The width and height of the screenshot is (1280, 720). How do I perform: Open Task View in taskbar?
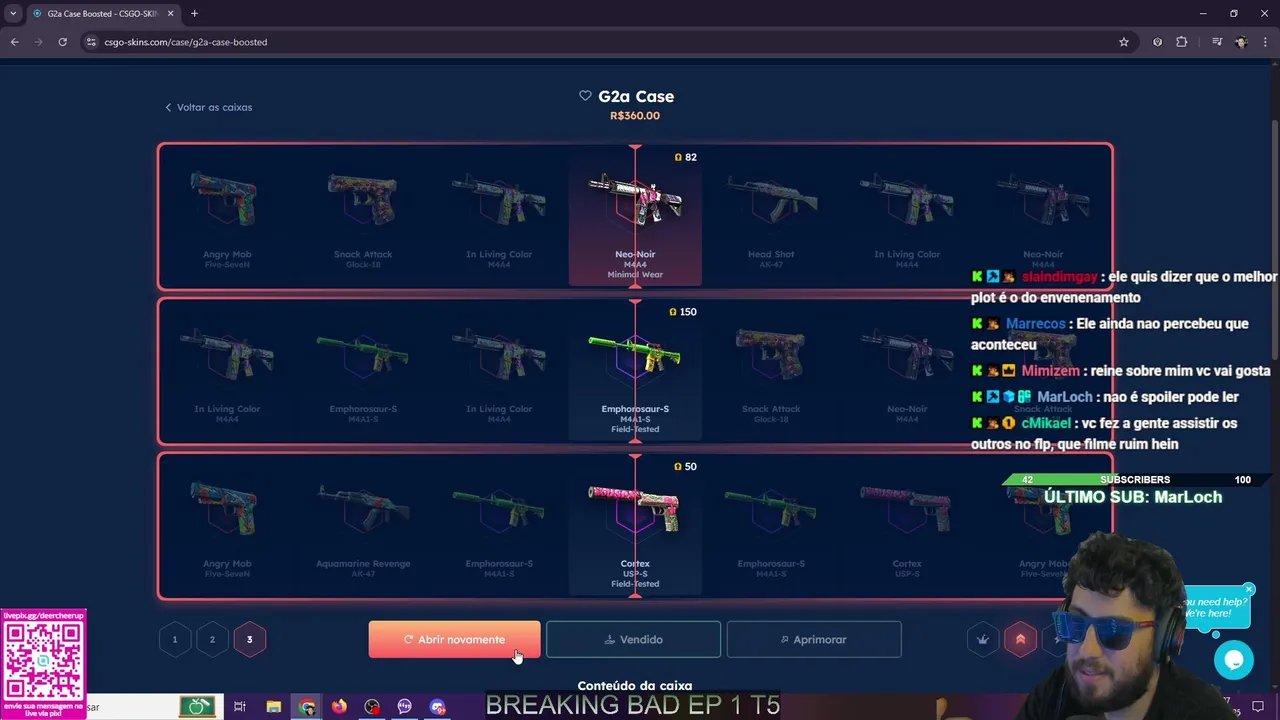point(240,707)
